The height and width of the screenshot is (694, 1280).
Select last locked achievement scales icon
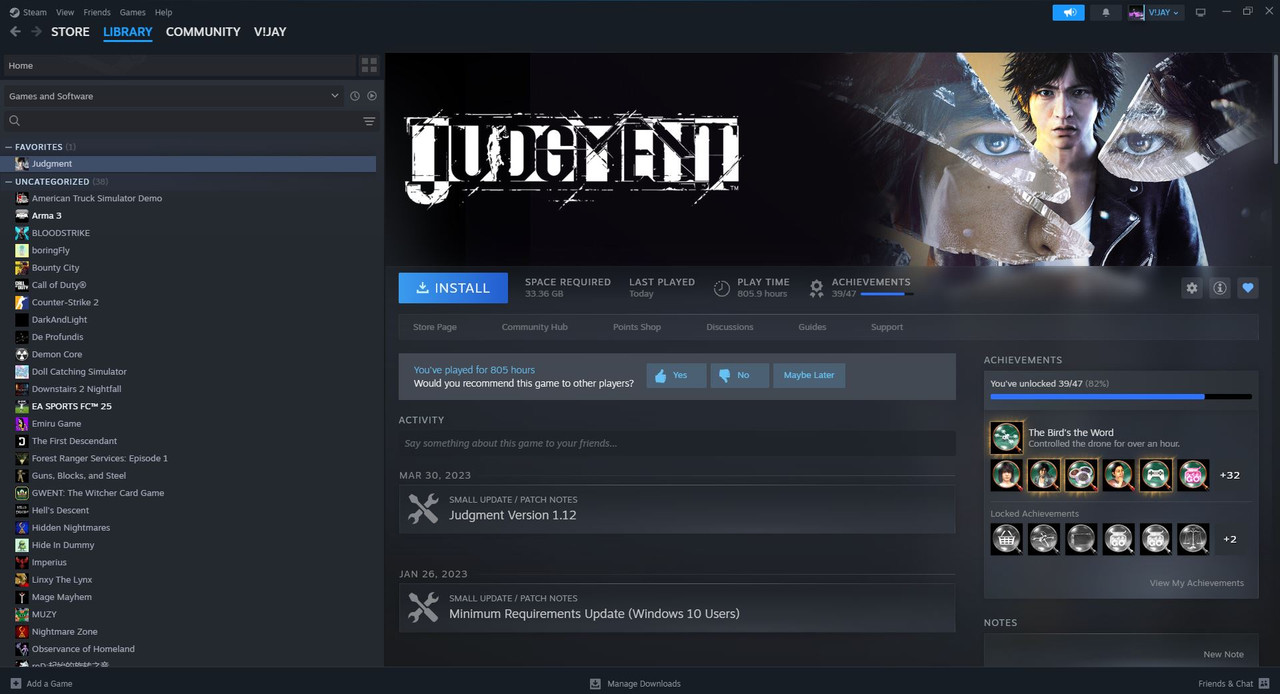click(x=1193, y=539)
